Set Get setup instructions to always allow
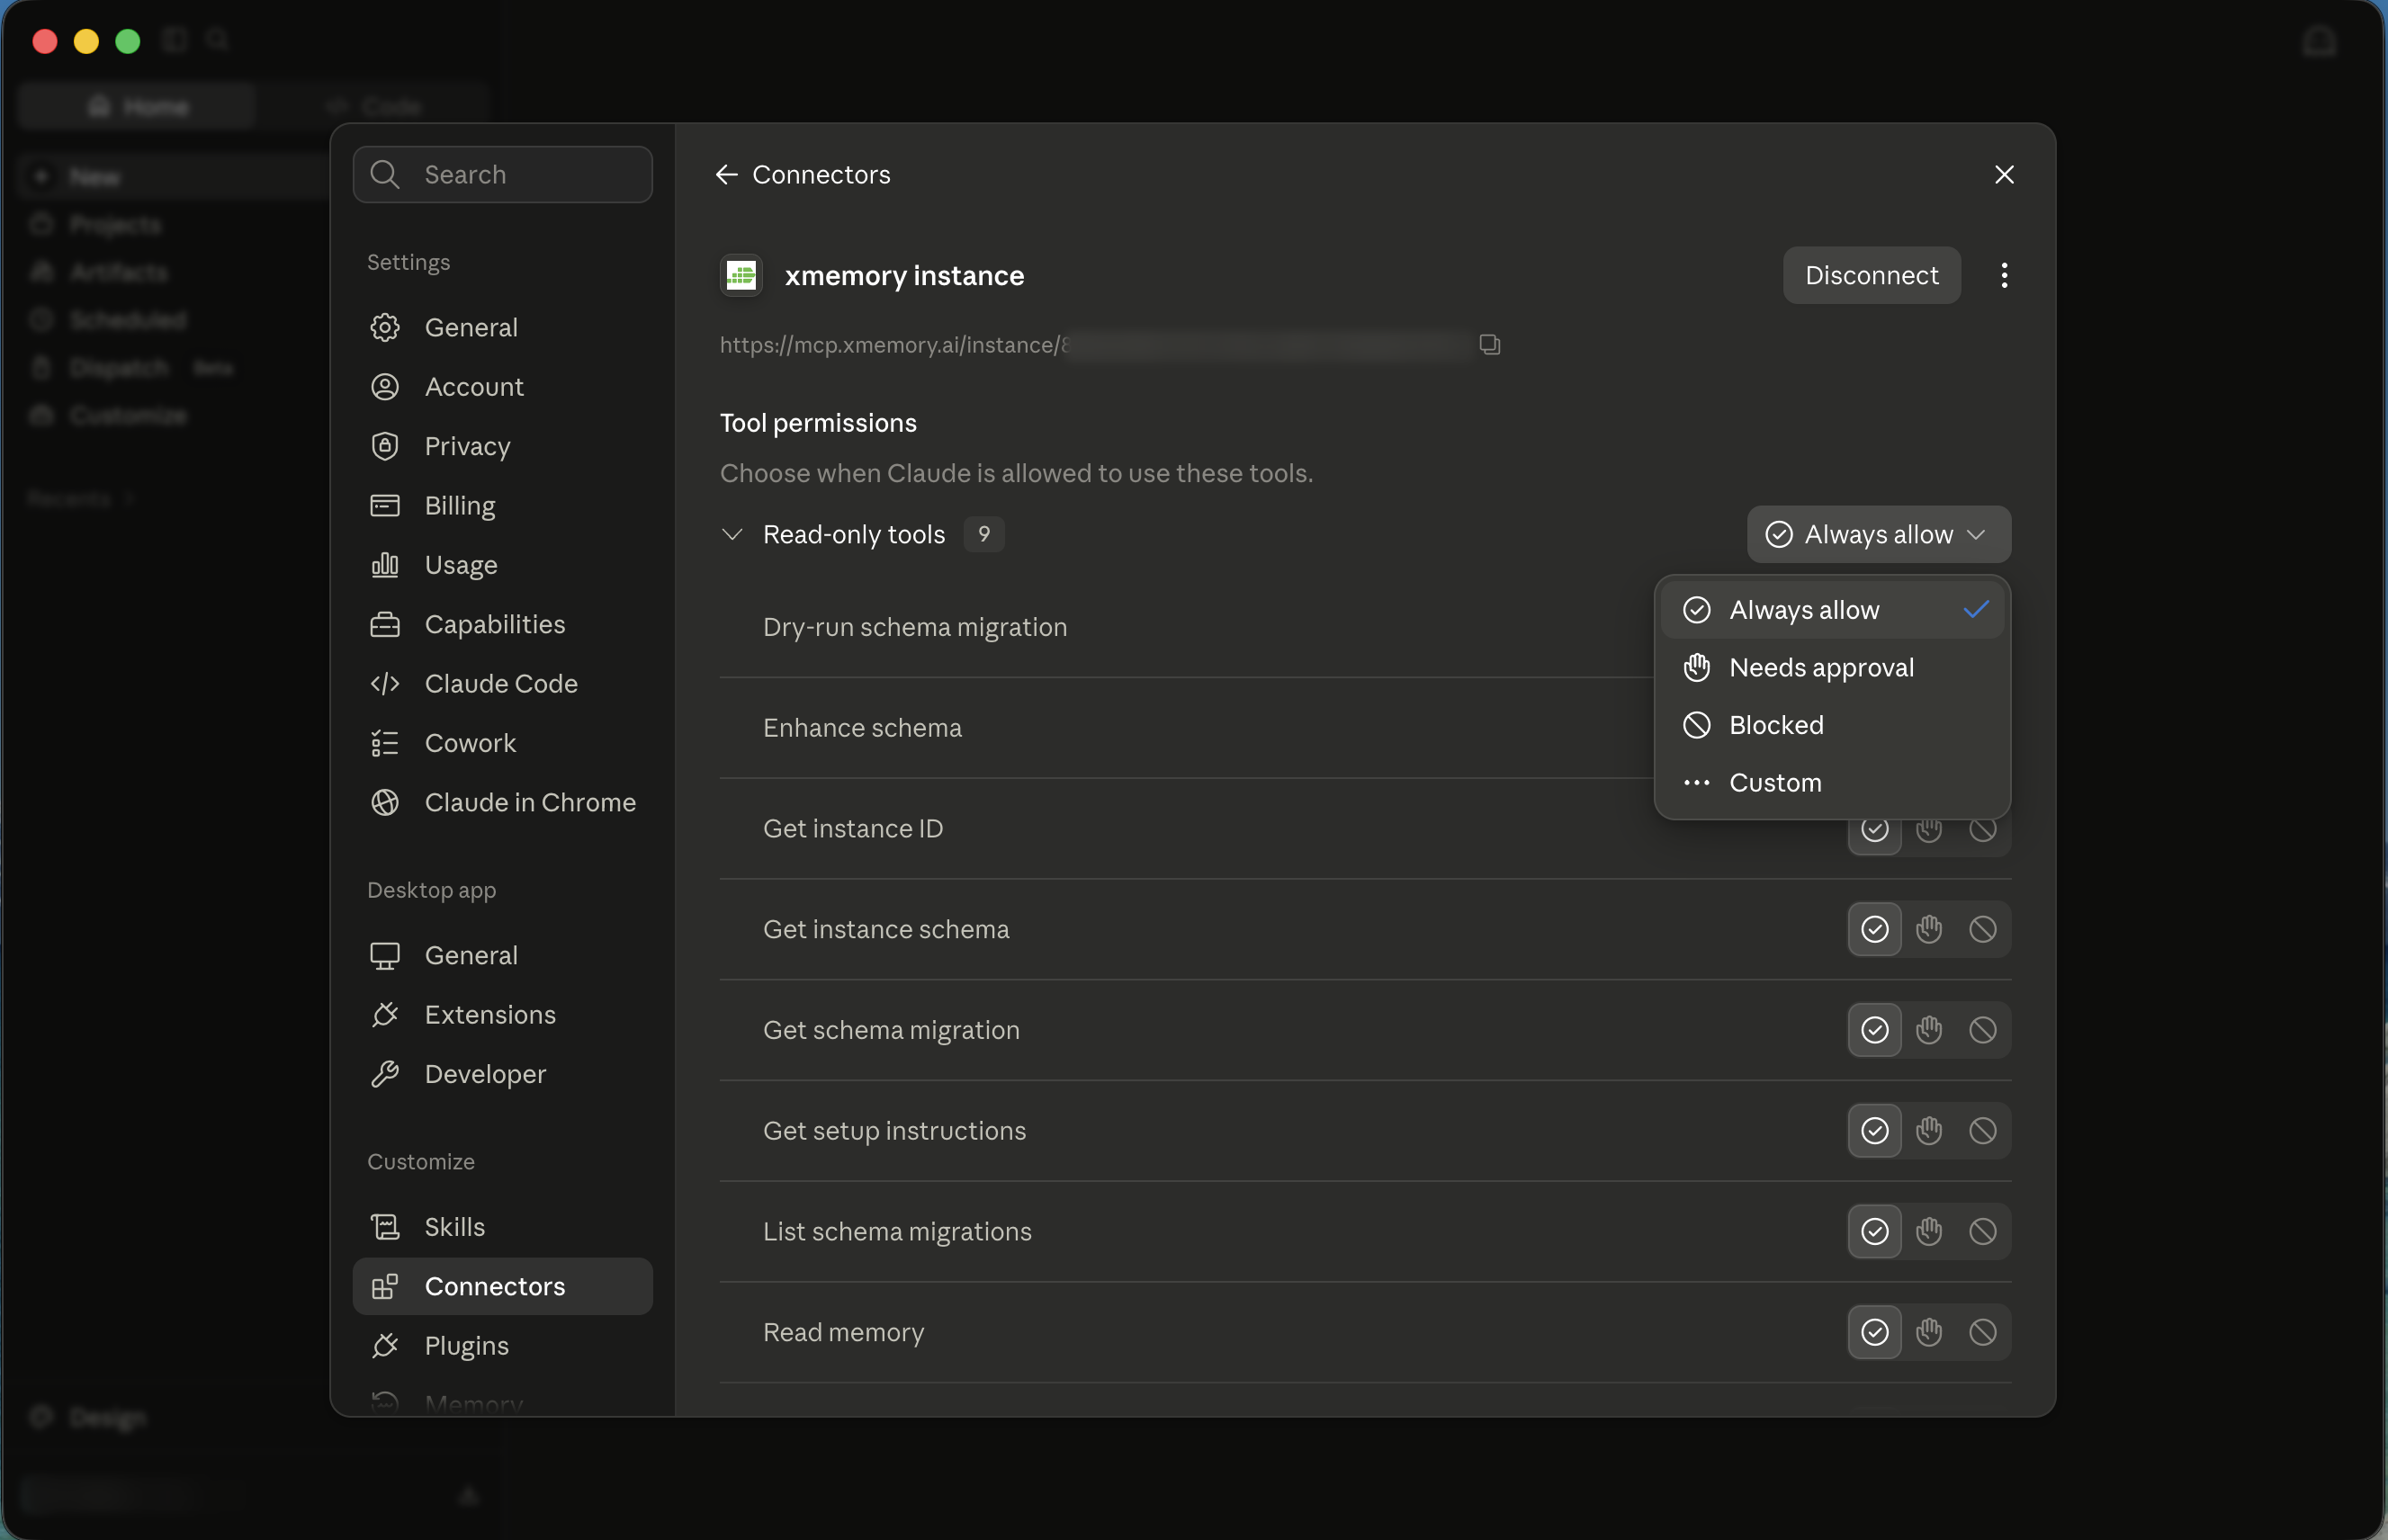This screenshot has height=1540, width=2388. click(x=1875, y=1131)
